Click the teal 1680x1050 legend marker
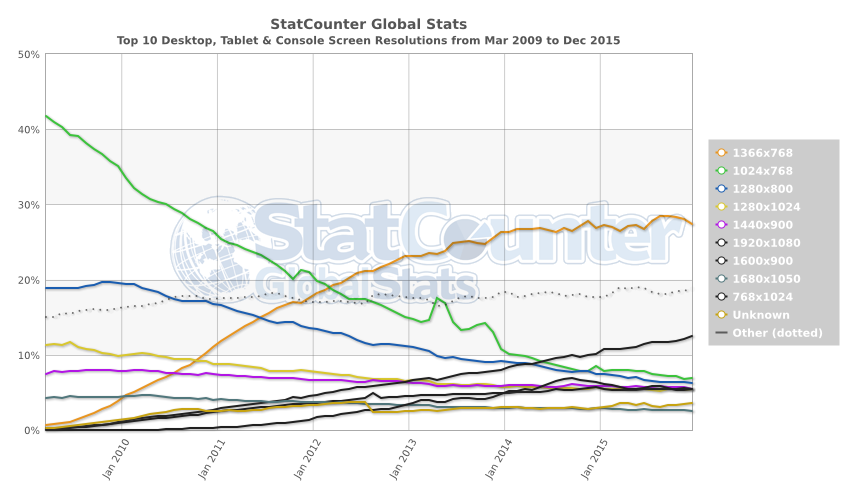Viewport: 854px width, 500px height. point(722,278)
